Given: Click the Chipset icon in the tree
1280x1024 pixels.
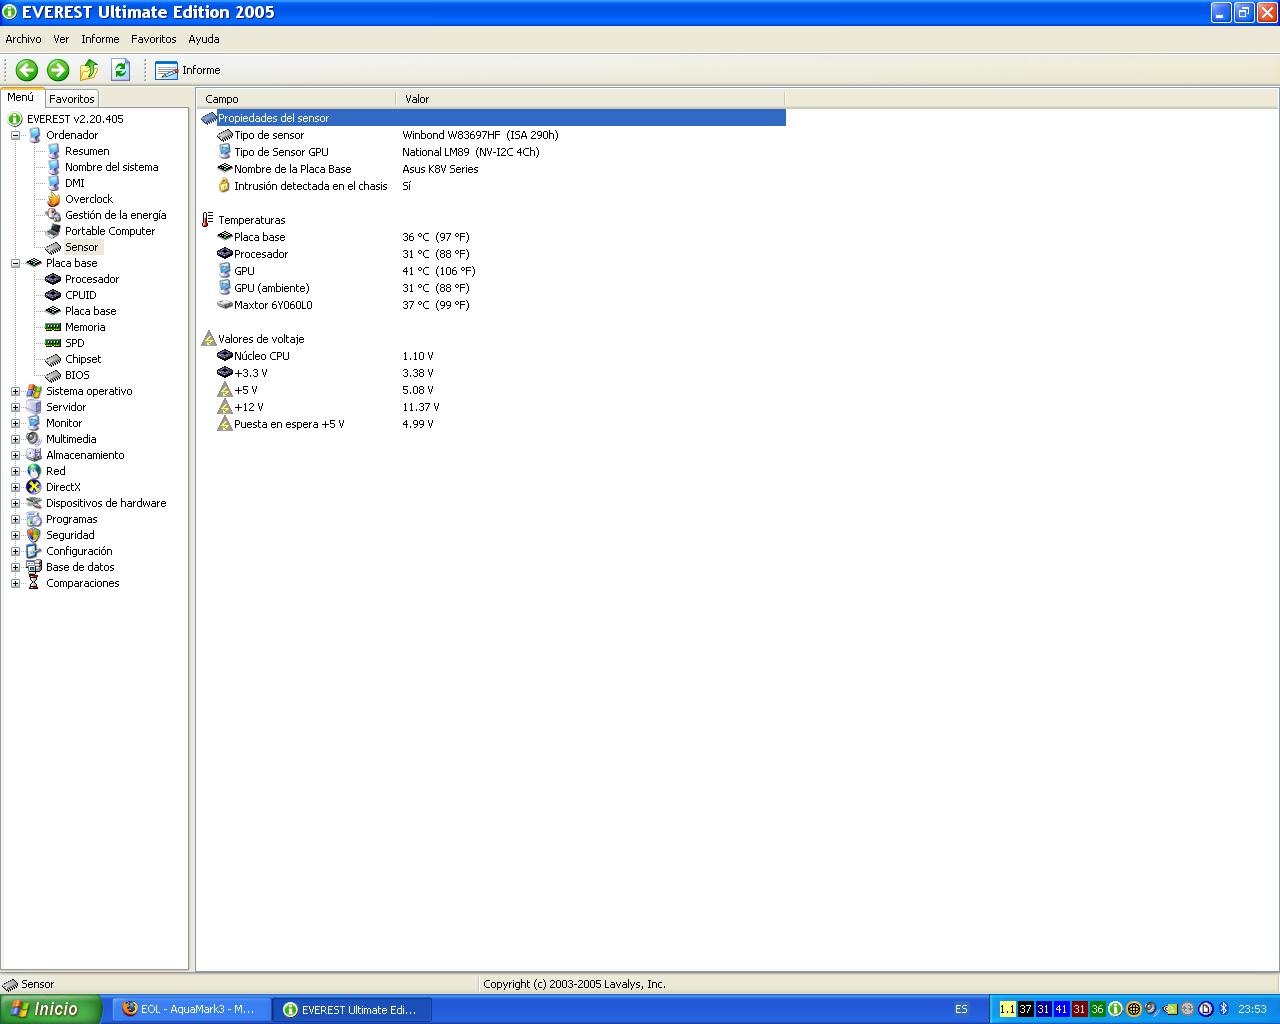Looking at the screenshot, I should coord(54,359).
